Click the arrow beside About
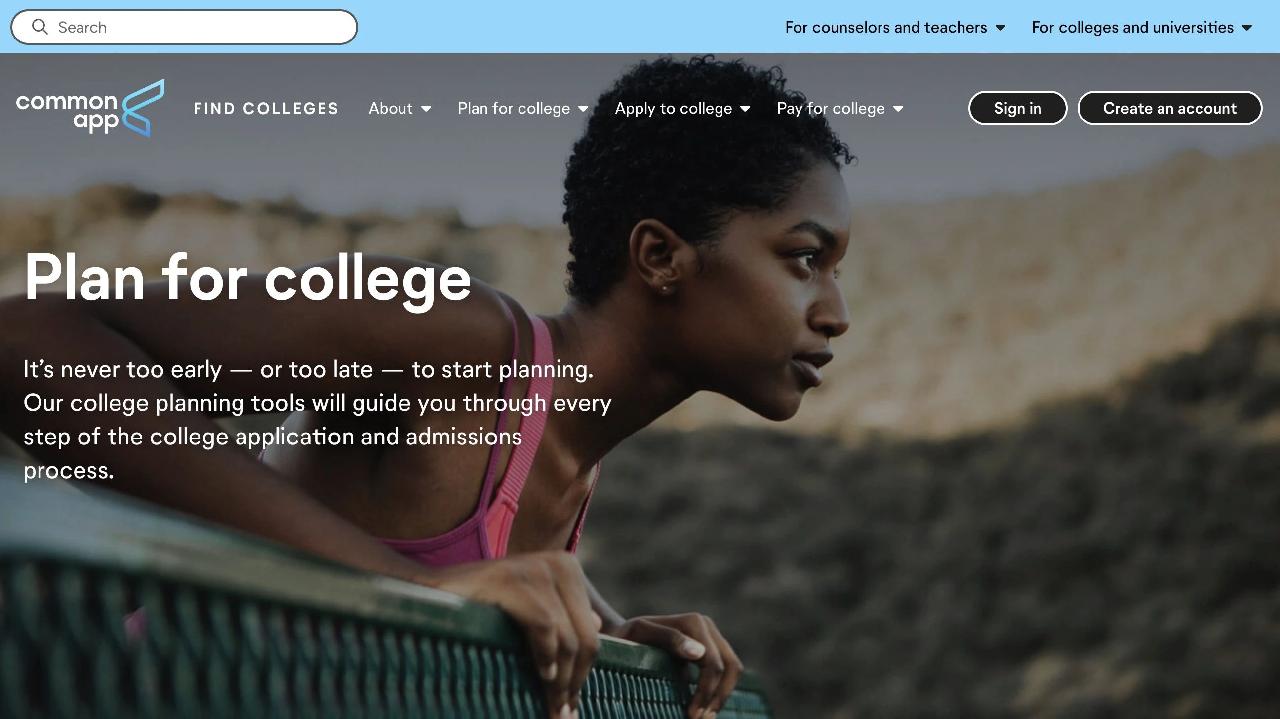Image resolution: width=1280 pixels, height=719 pixels. point(426,109)
